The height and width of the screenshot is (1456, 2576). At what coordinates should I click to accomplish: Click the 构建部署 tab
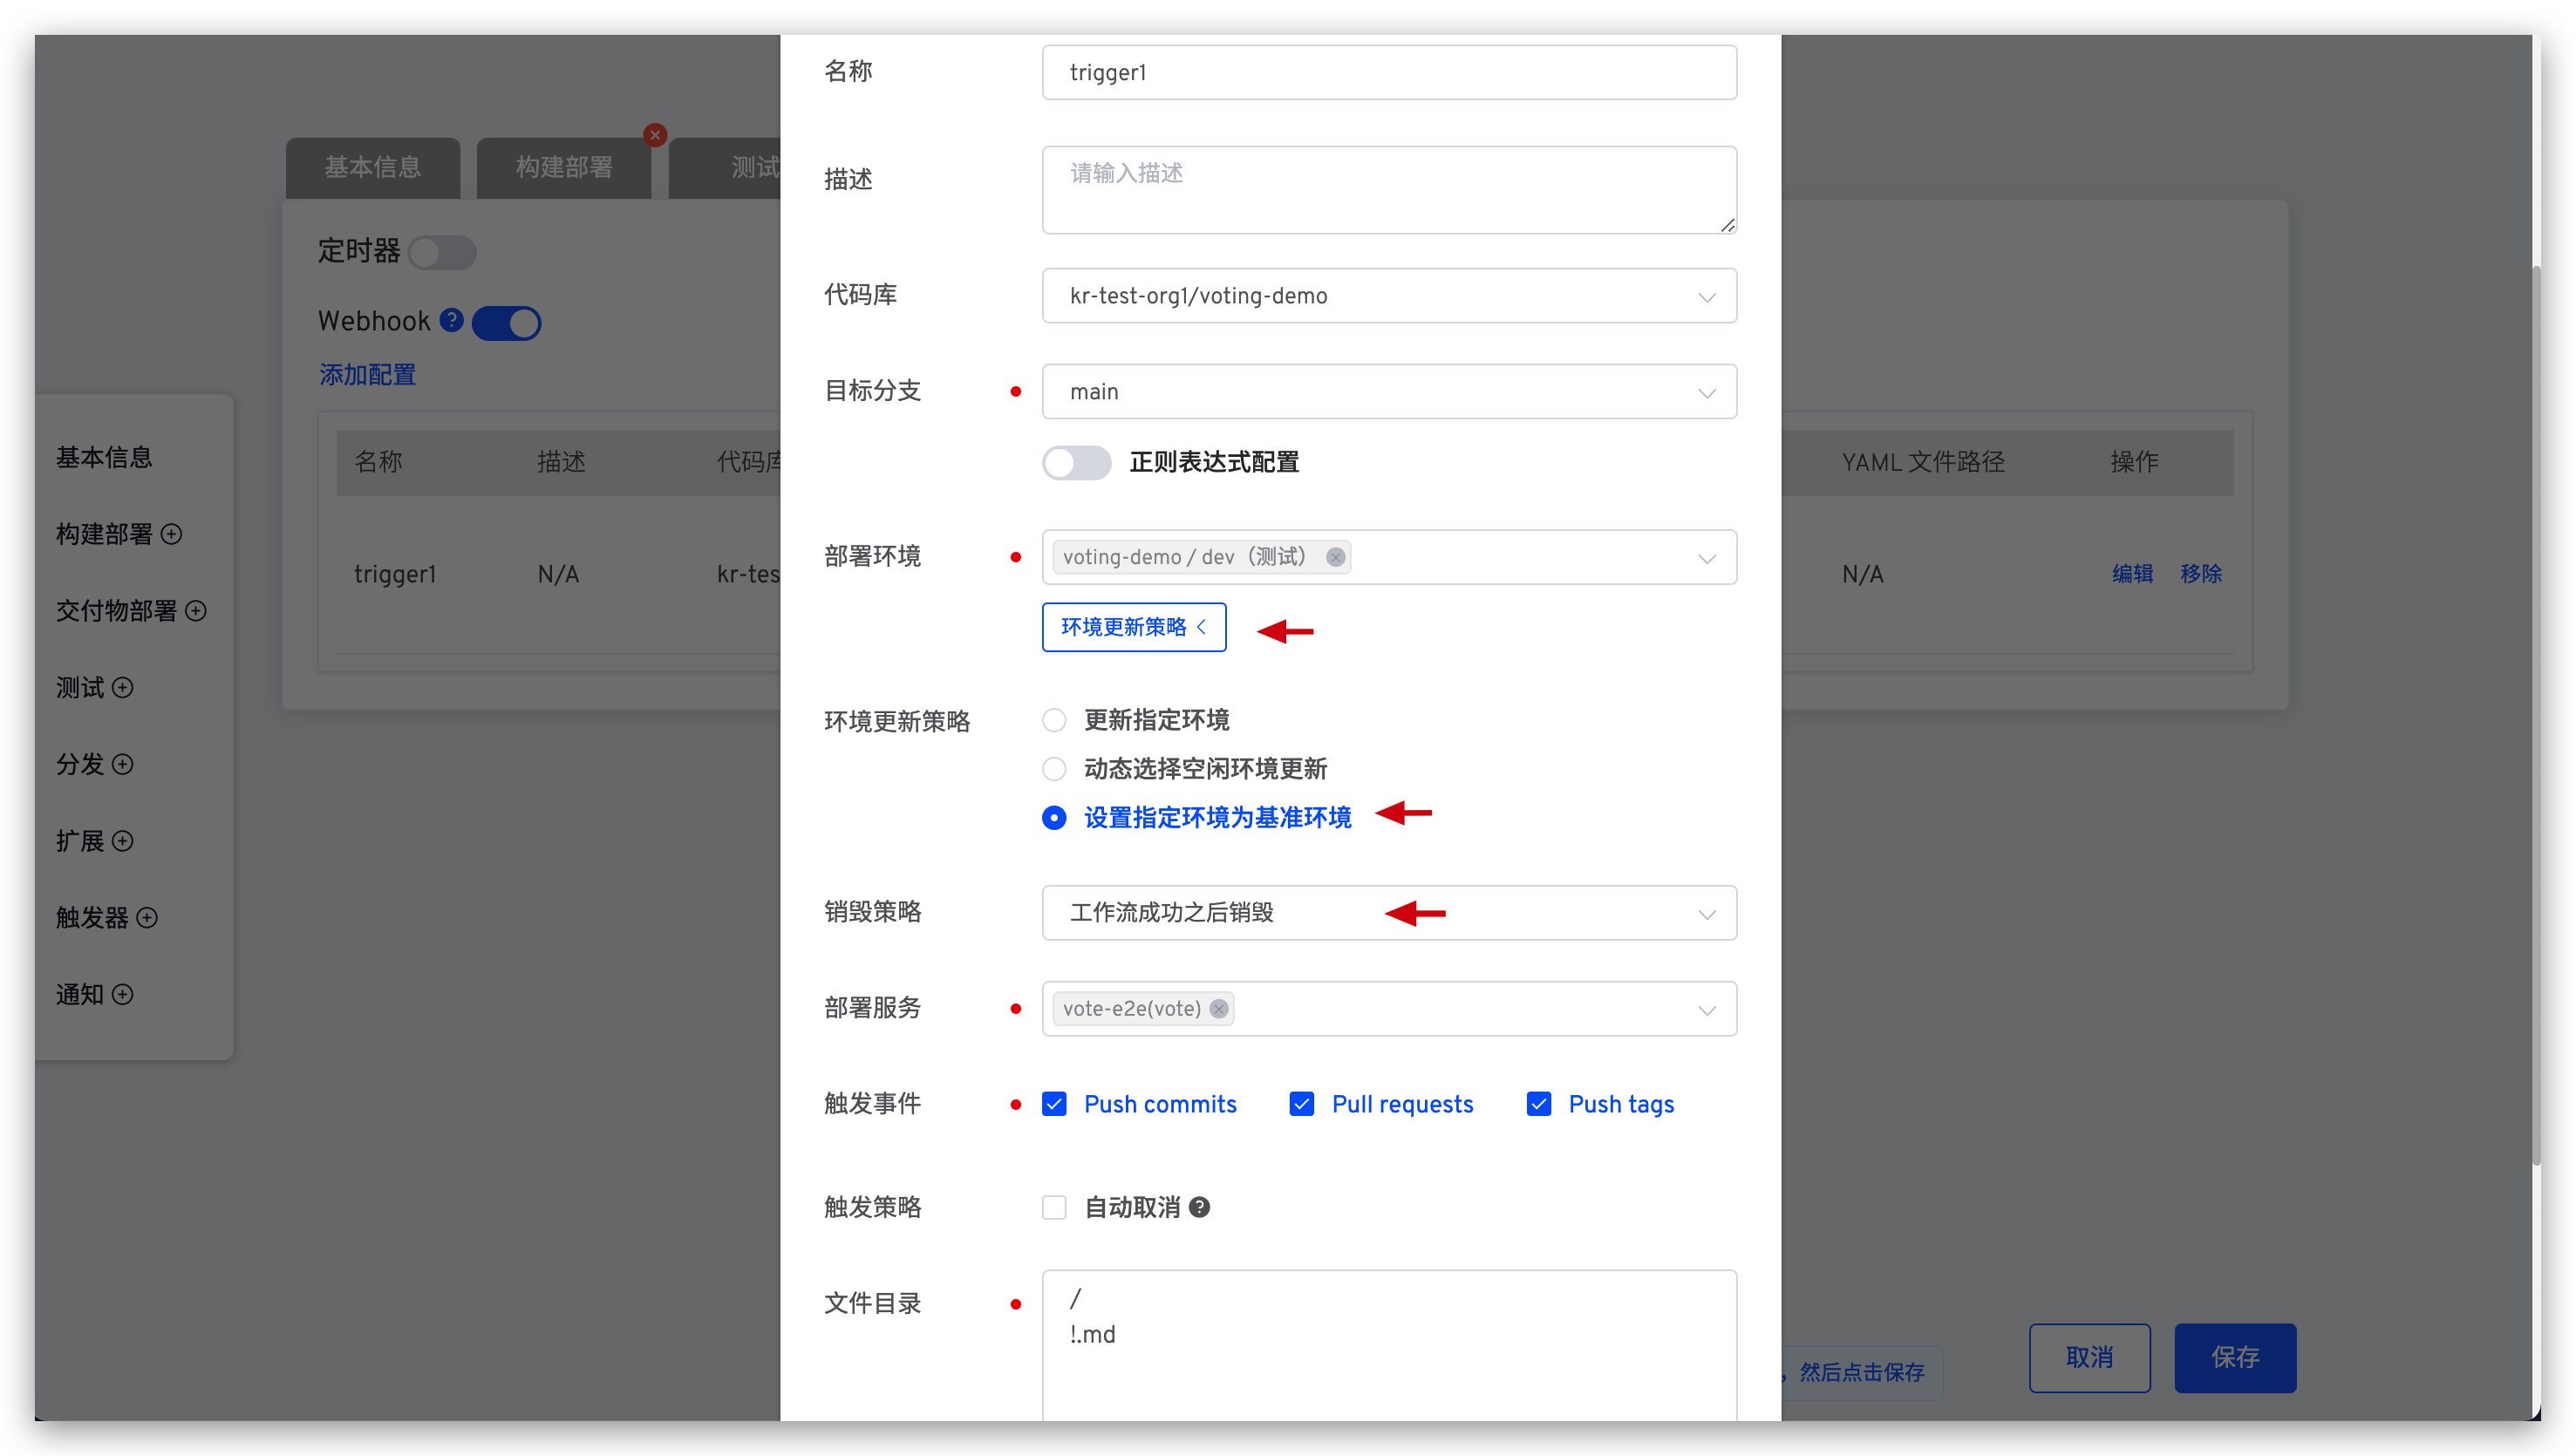(x=562, y=167)
